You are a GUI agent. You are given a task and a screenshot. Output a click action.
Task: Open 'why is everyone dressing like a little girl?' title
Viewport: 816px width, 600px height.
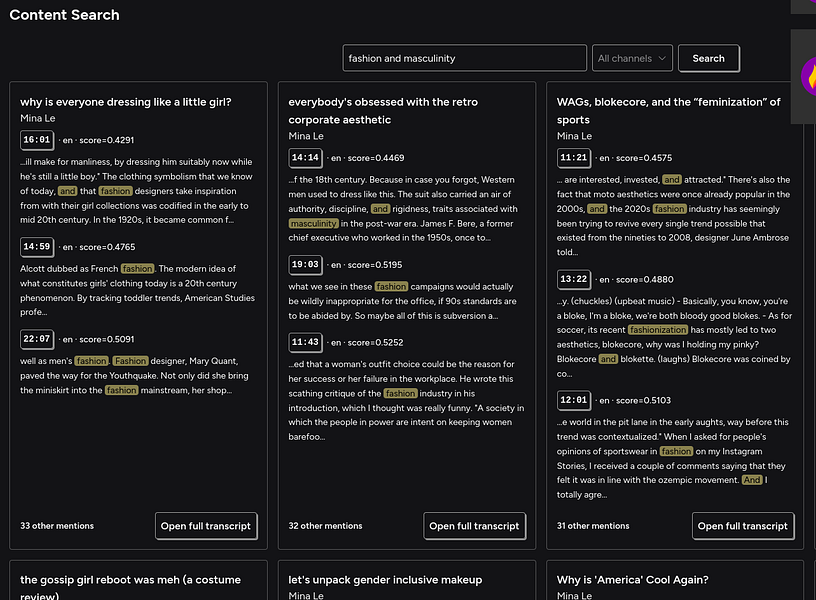(x=126, y=102)
